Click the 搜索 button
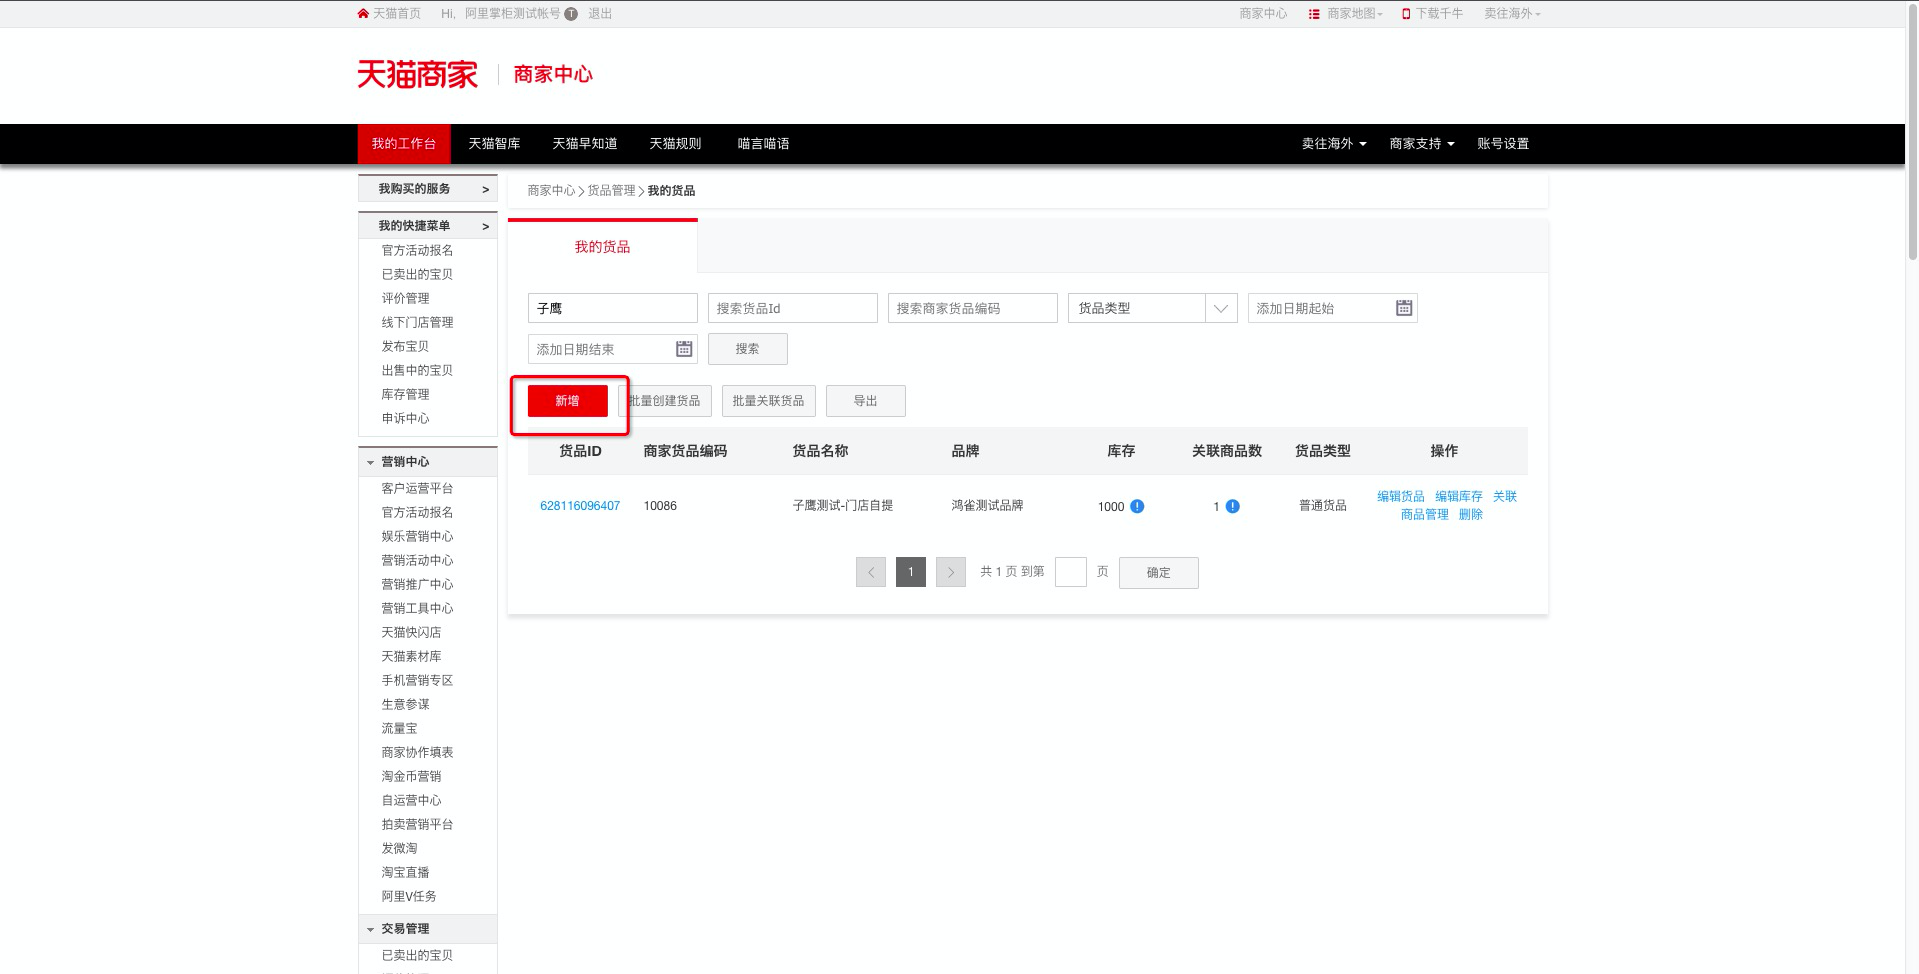This screenshot has height=974, width=1919. (x=748, y=349)
